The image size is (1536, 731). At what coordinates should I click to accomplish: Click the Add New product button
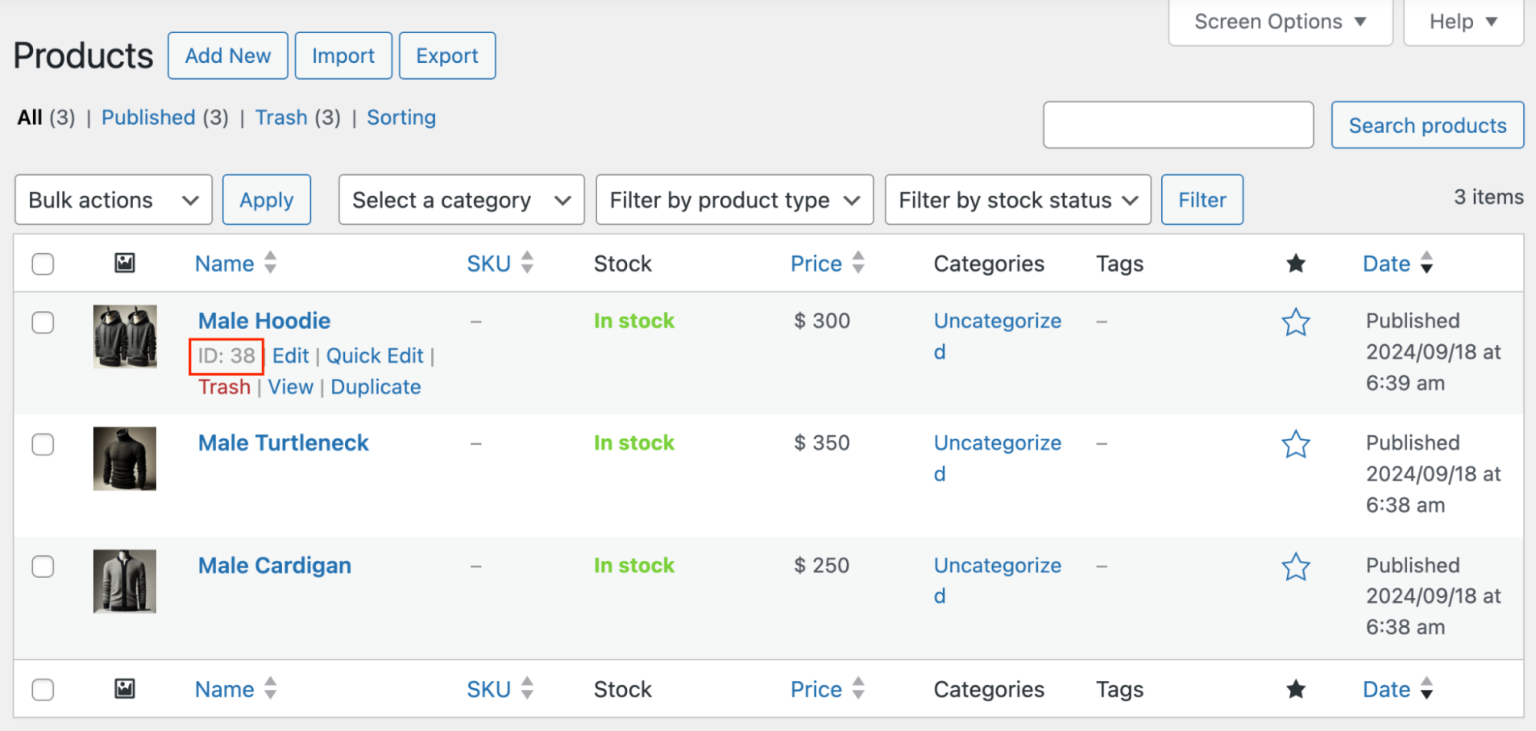227,55
